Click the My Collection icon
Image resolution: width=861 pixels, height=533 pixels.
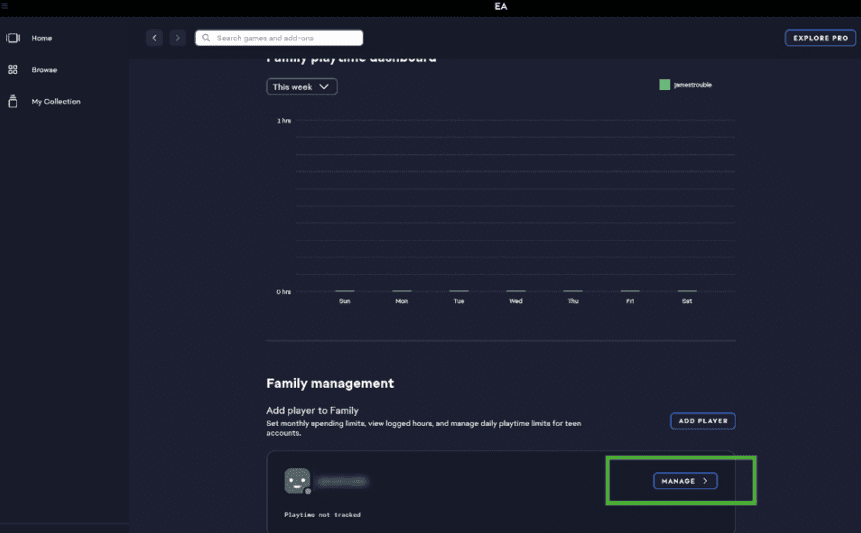point(13,101)
